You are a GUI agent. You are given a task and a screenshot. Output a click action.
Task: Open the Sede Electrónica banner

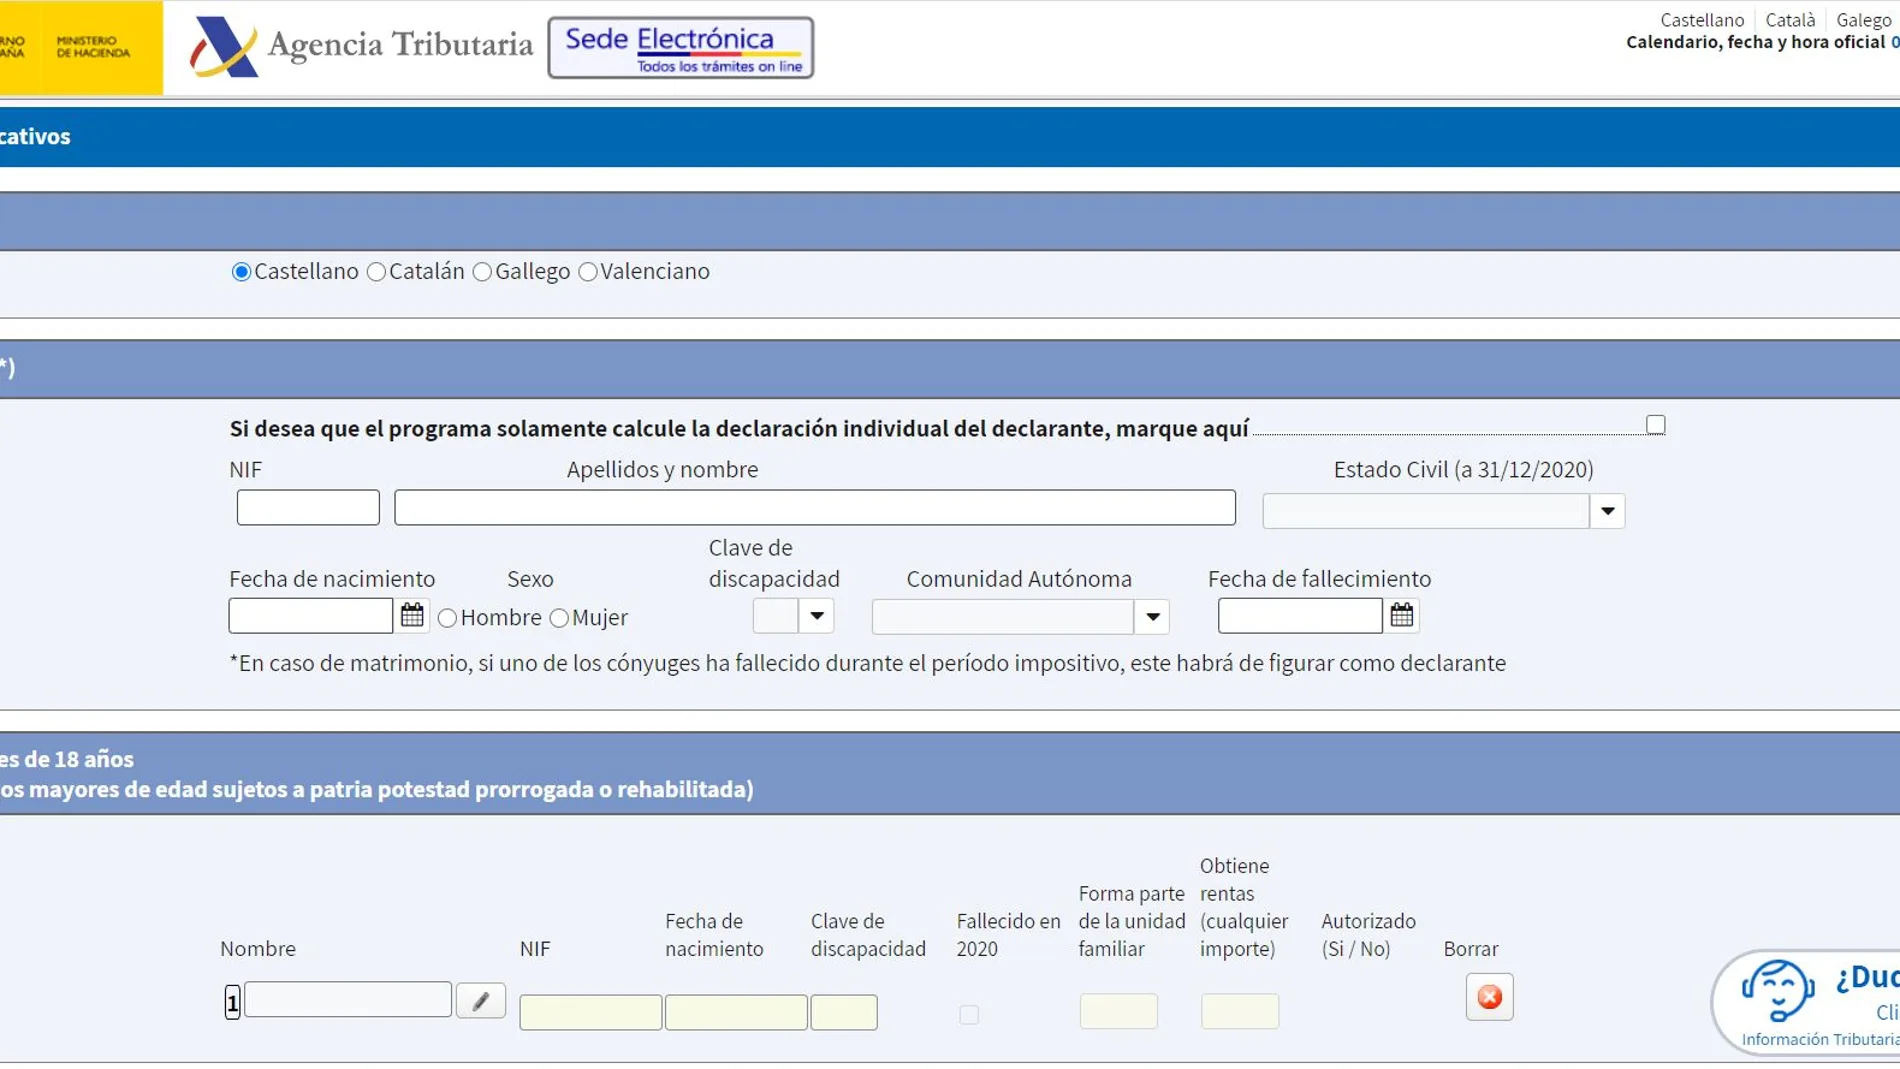[680, 46]
